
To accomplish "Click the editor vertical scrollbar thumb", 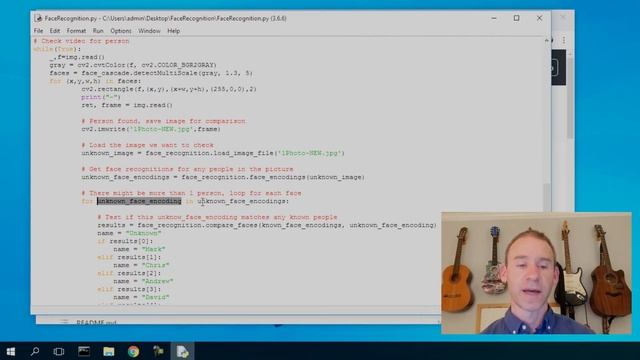I will [x=547, y=197].
